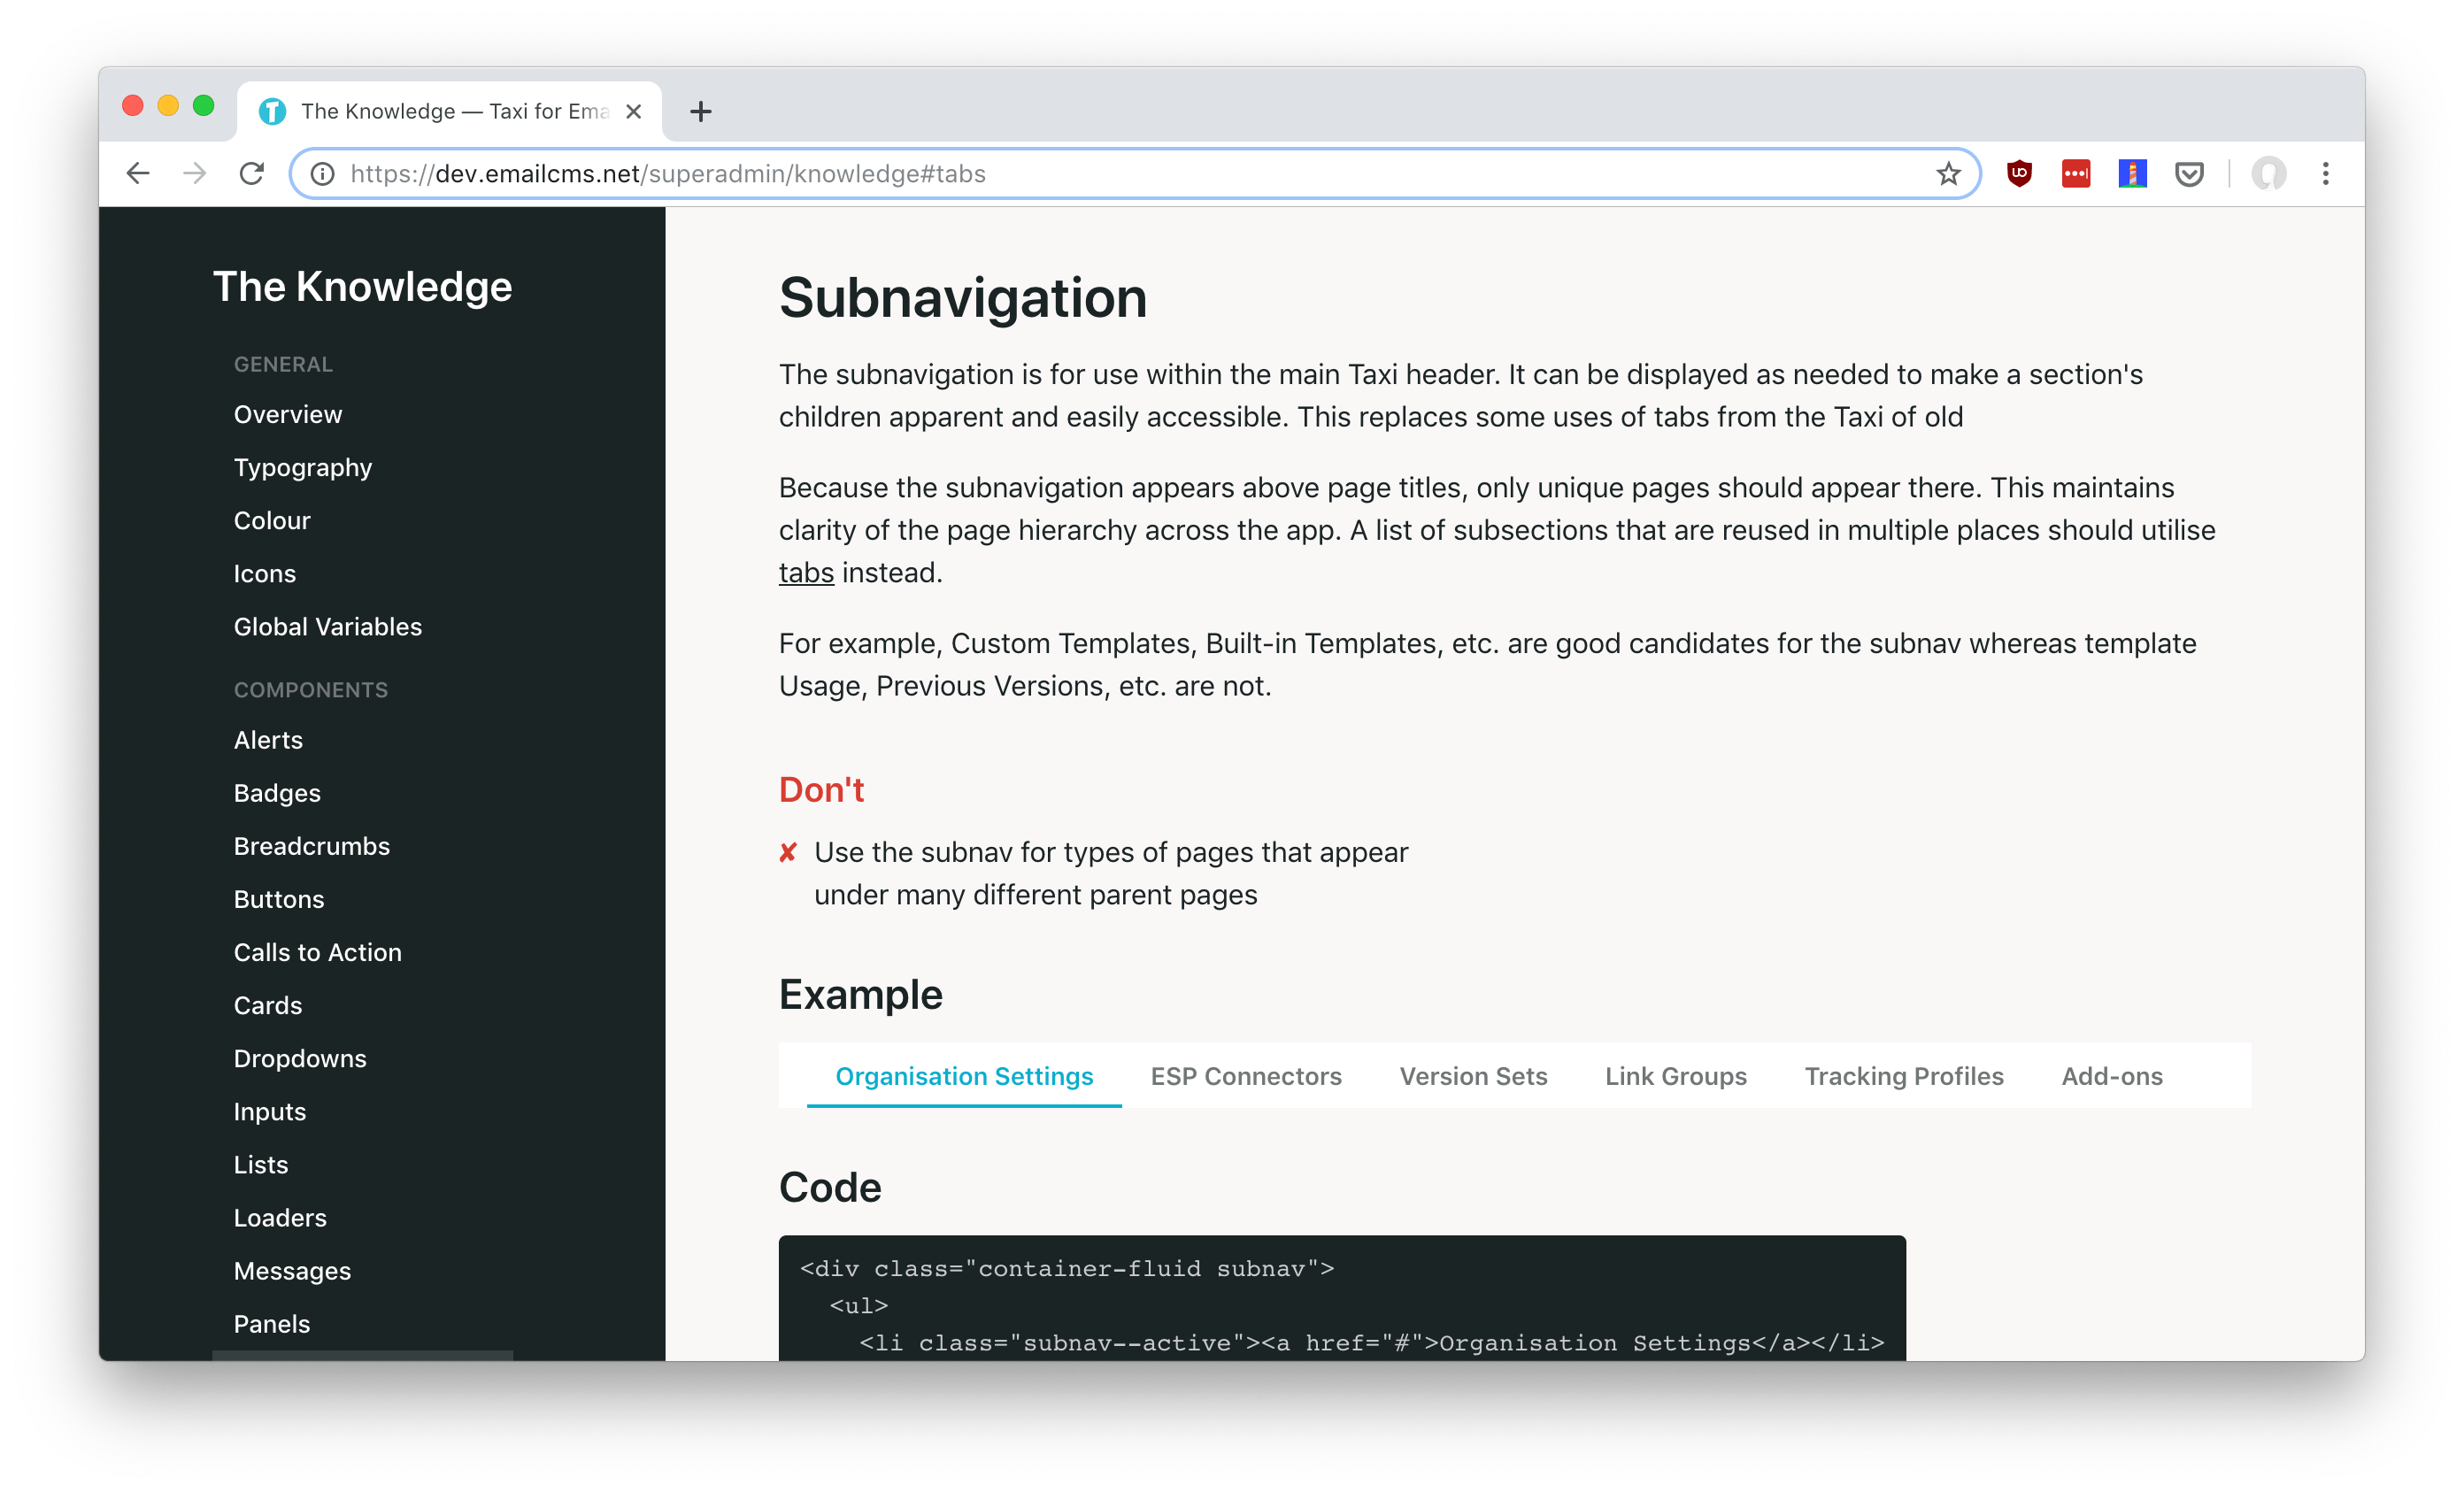Switch to the Tracking Profiles tab
This screenshot has width=2464, height=1492.
coord(1903,1076)
